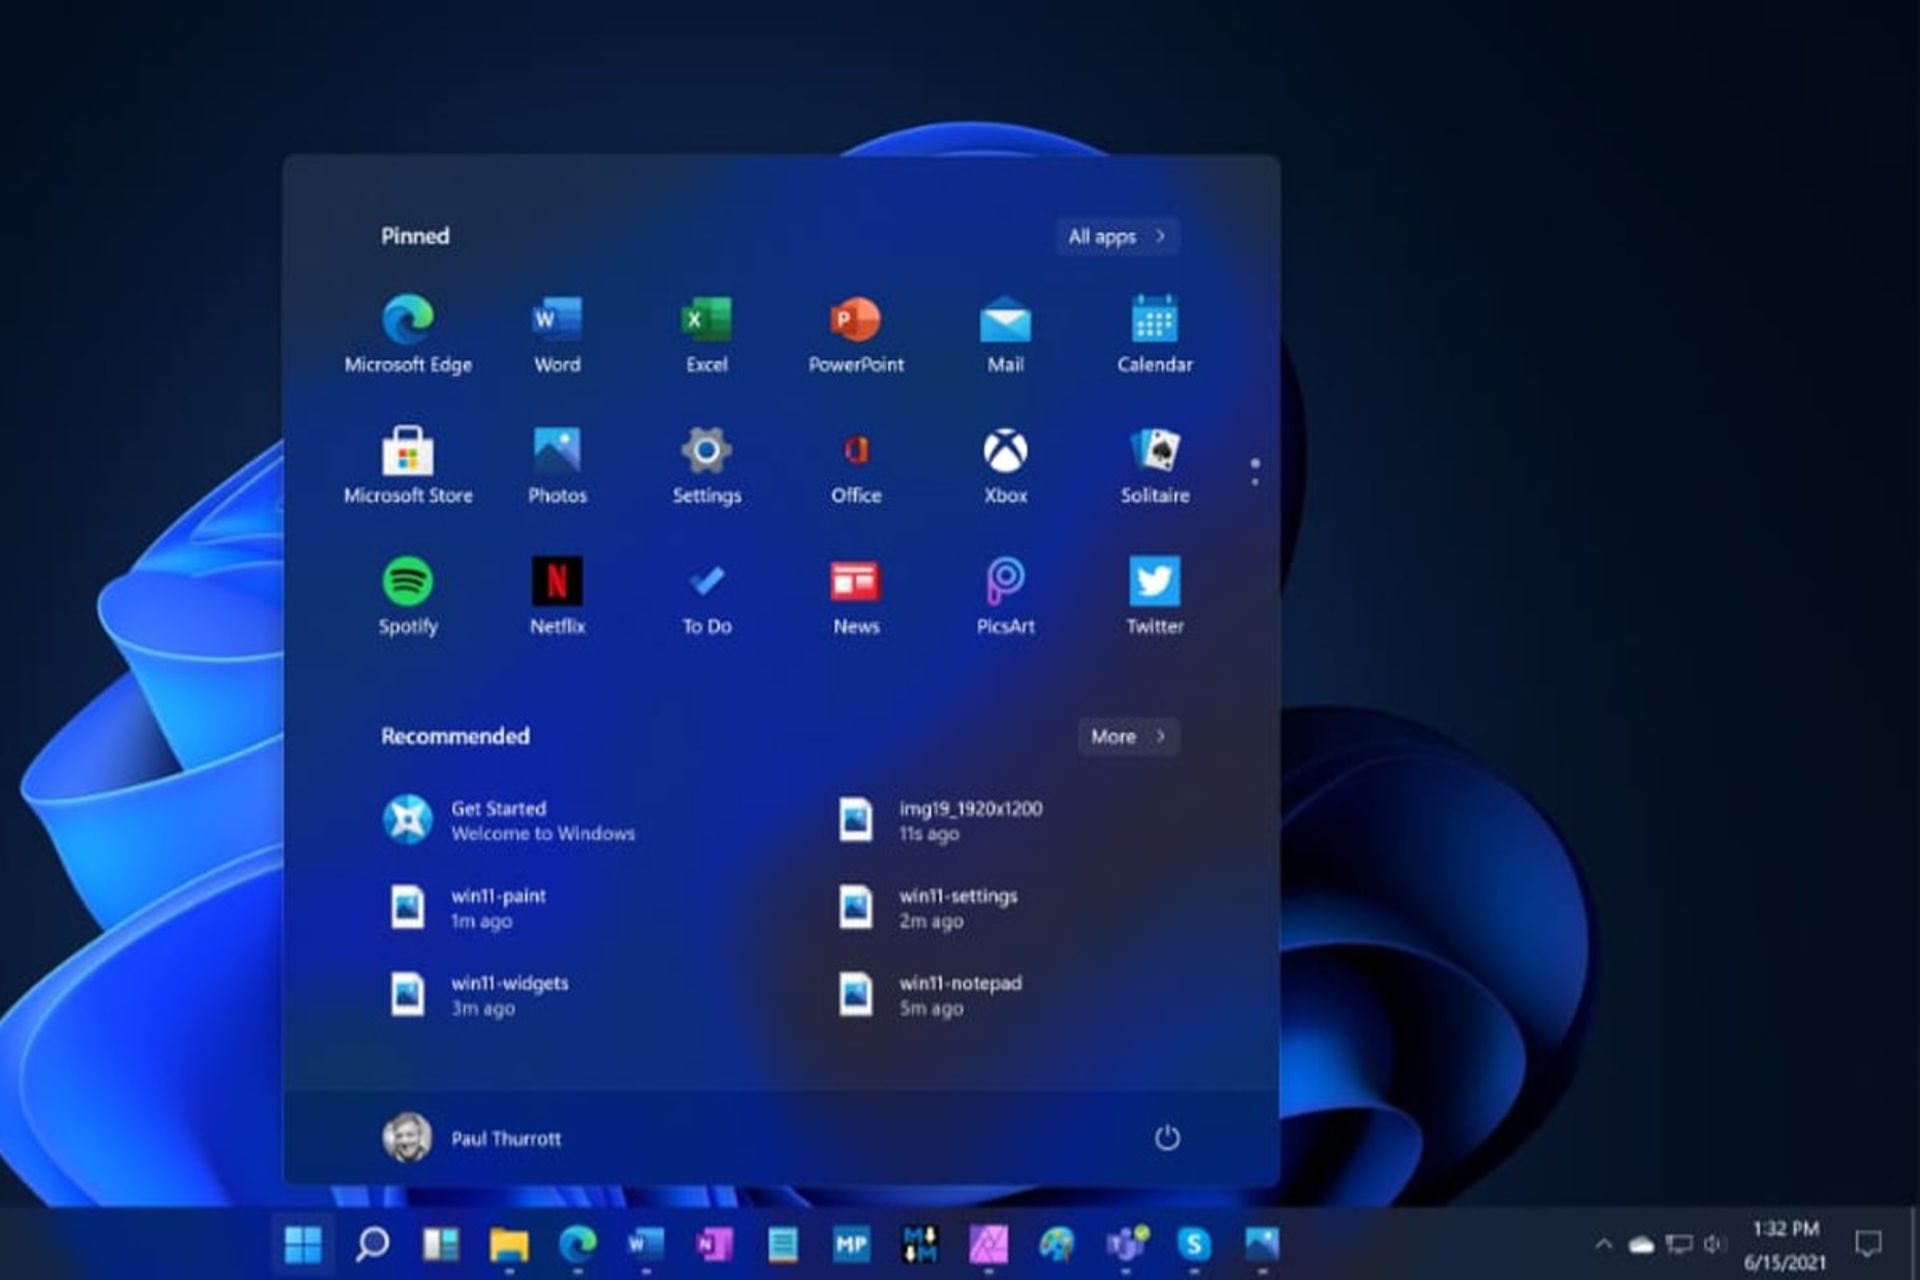
Task: Open the PicsArt pinned app
Action: click(1005, 596)
